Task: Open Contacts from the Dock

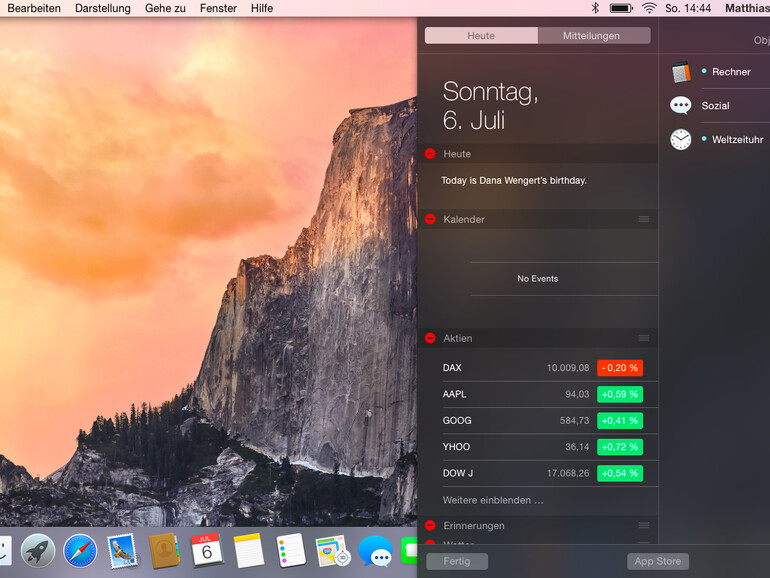Action: click(164, 551)
